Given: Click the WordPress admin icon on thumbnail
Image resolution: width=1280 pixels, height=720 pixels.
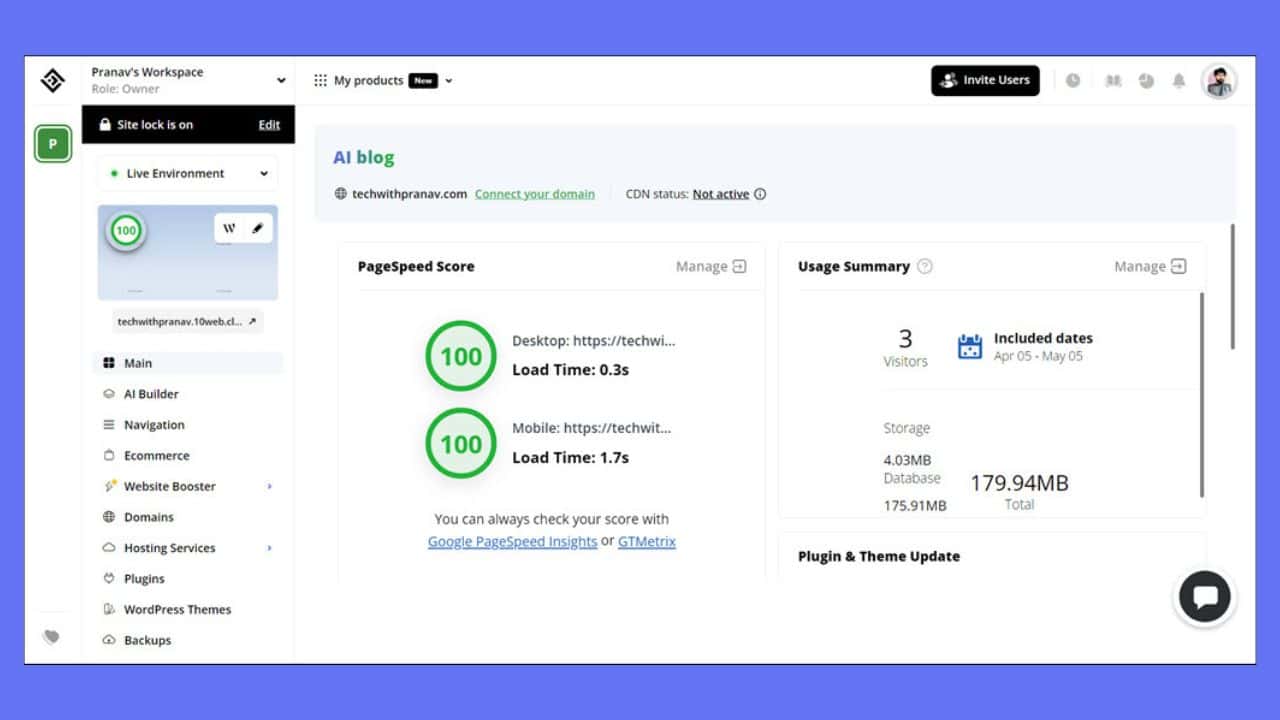Looking at the screenshot, I should click(229, 228).
